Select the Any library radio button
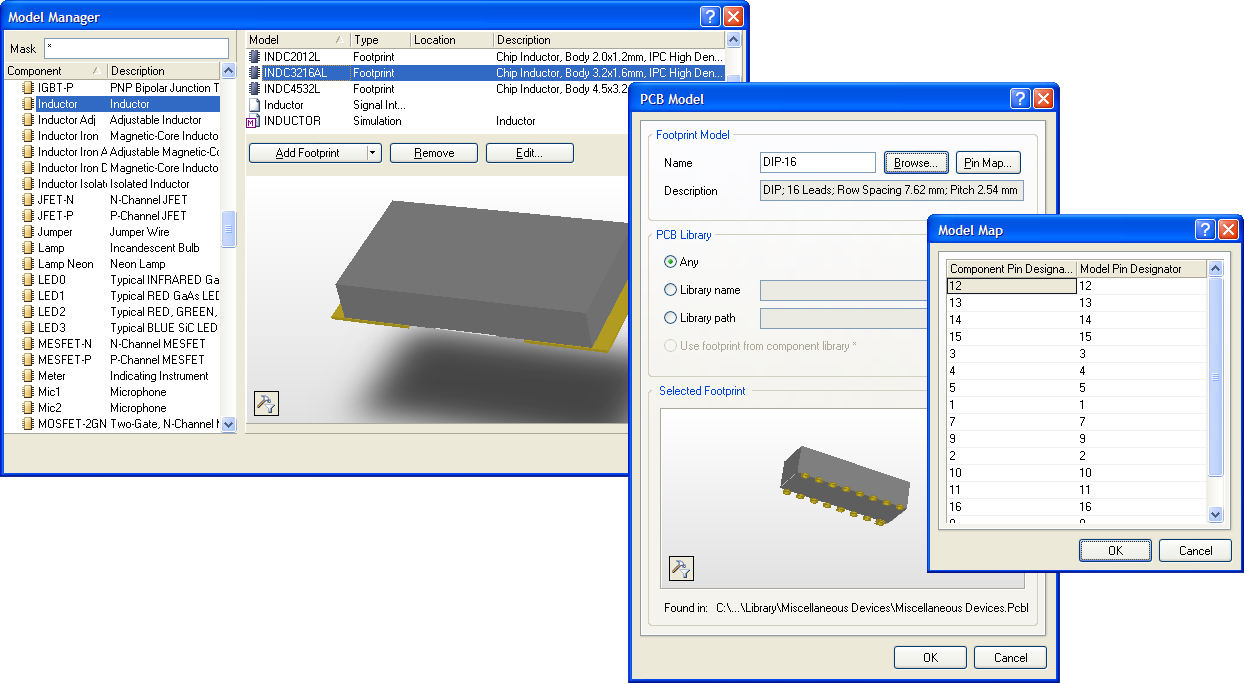 (671, 262)
